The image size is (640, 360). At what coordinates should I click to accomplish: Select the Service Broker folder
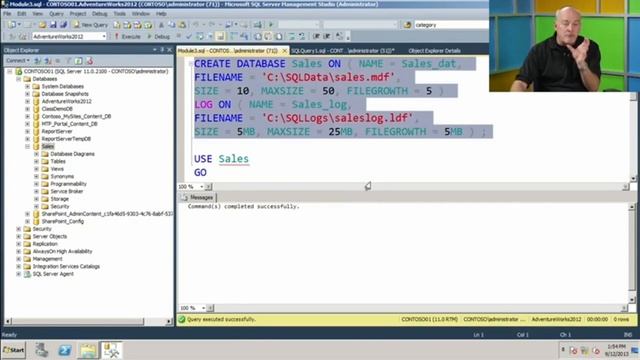tap(67, 191)
